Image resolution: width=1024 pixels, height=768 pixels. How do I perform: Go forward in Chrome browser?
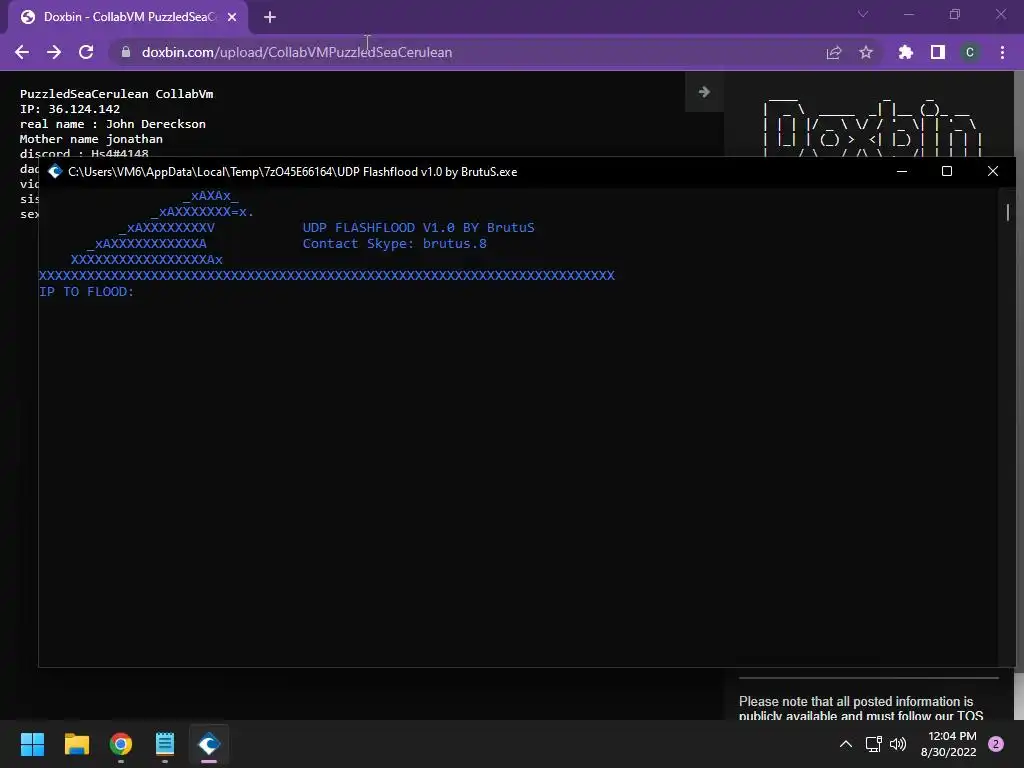(54, 52)
